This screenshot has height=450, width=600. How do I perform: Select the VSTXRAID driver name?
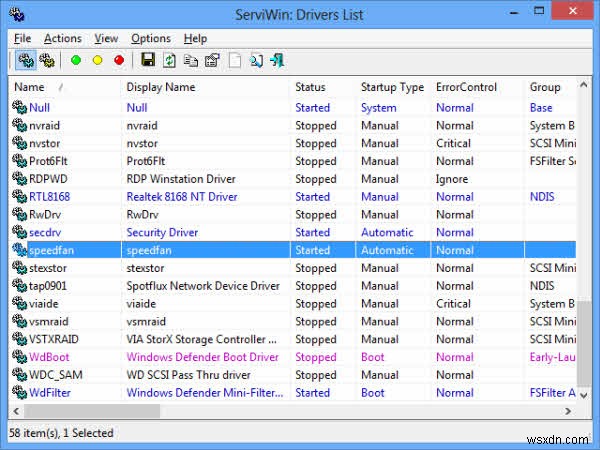coord(54,339)
